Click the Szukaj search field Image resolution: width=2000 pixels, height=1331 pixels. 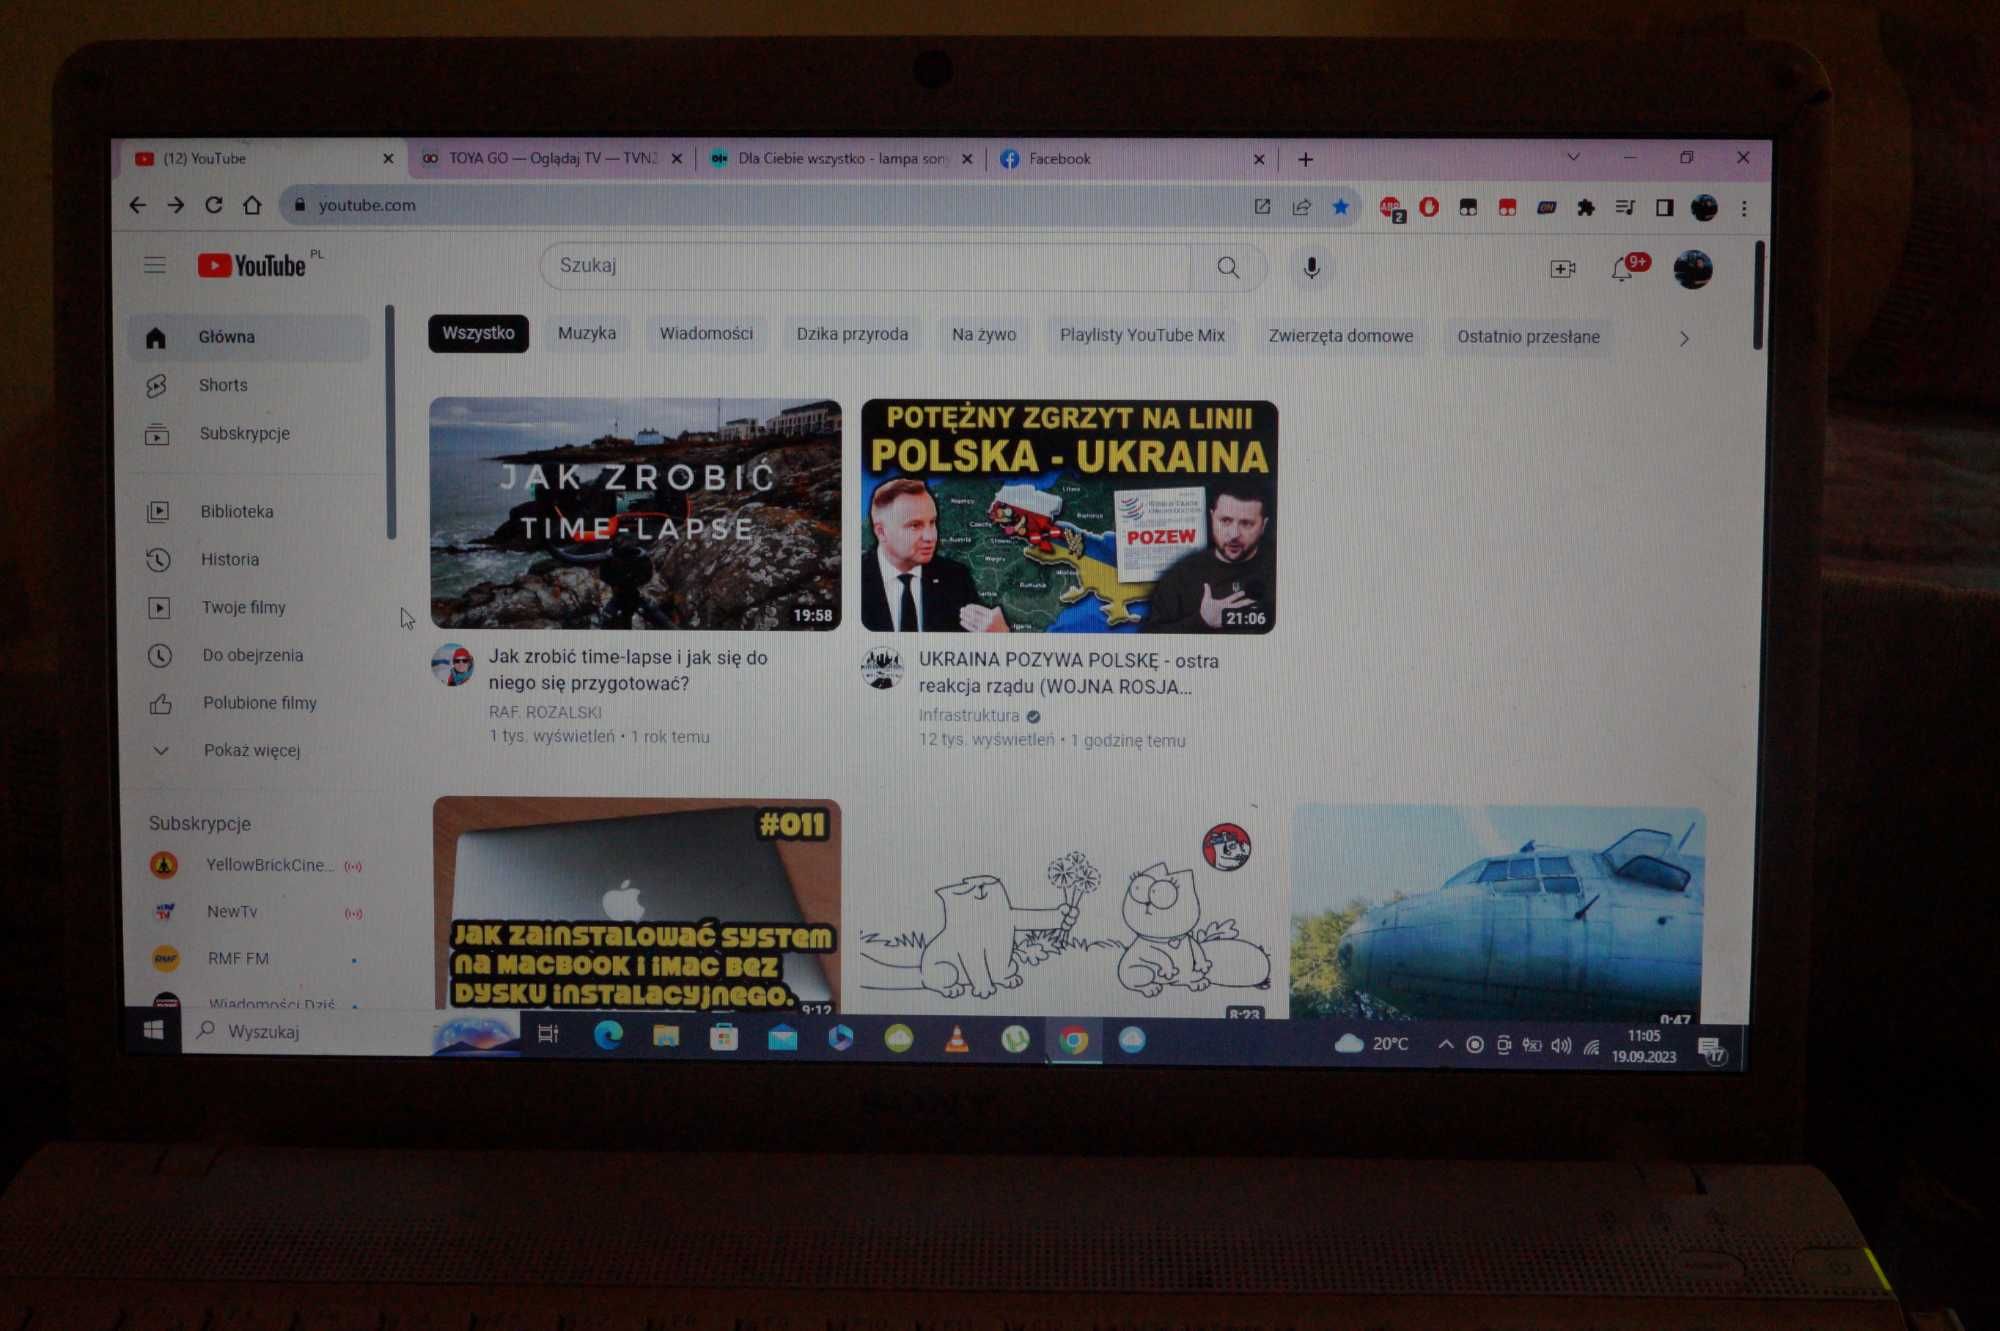pos(868,266)
